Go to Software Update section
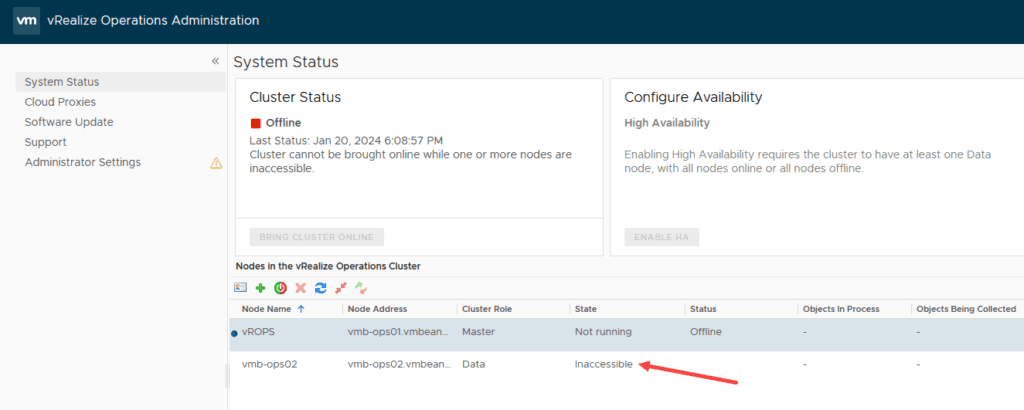The height and width of the screenshot is (410, 1024). coord(69,122)
